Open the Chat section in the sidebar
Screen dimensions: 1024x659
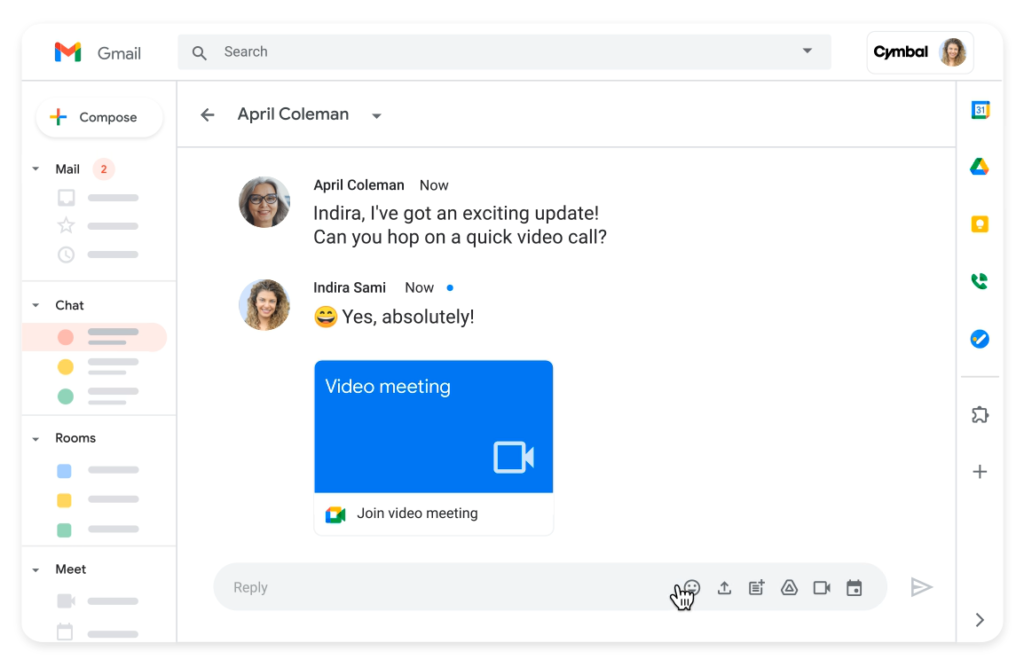tap(69, 305)
